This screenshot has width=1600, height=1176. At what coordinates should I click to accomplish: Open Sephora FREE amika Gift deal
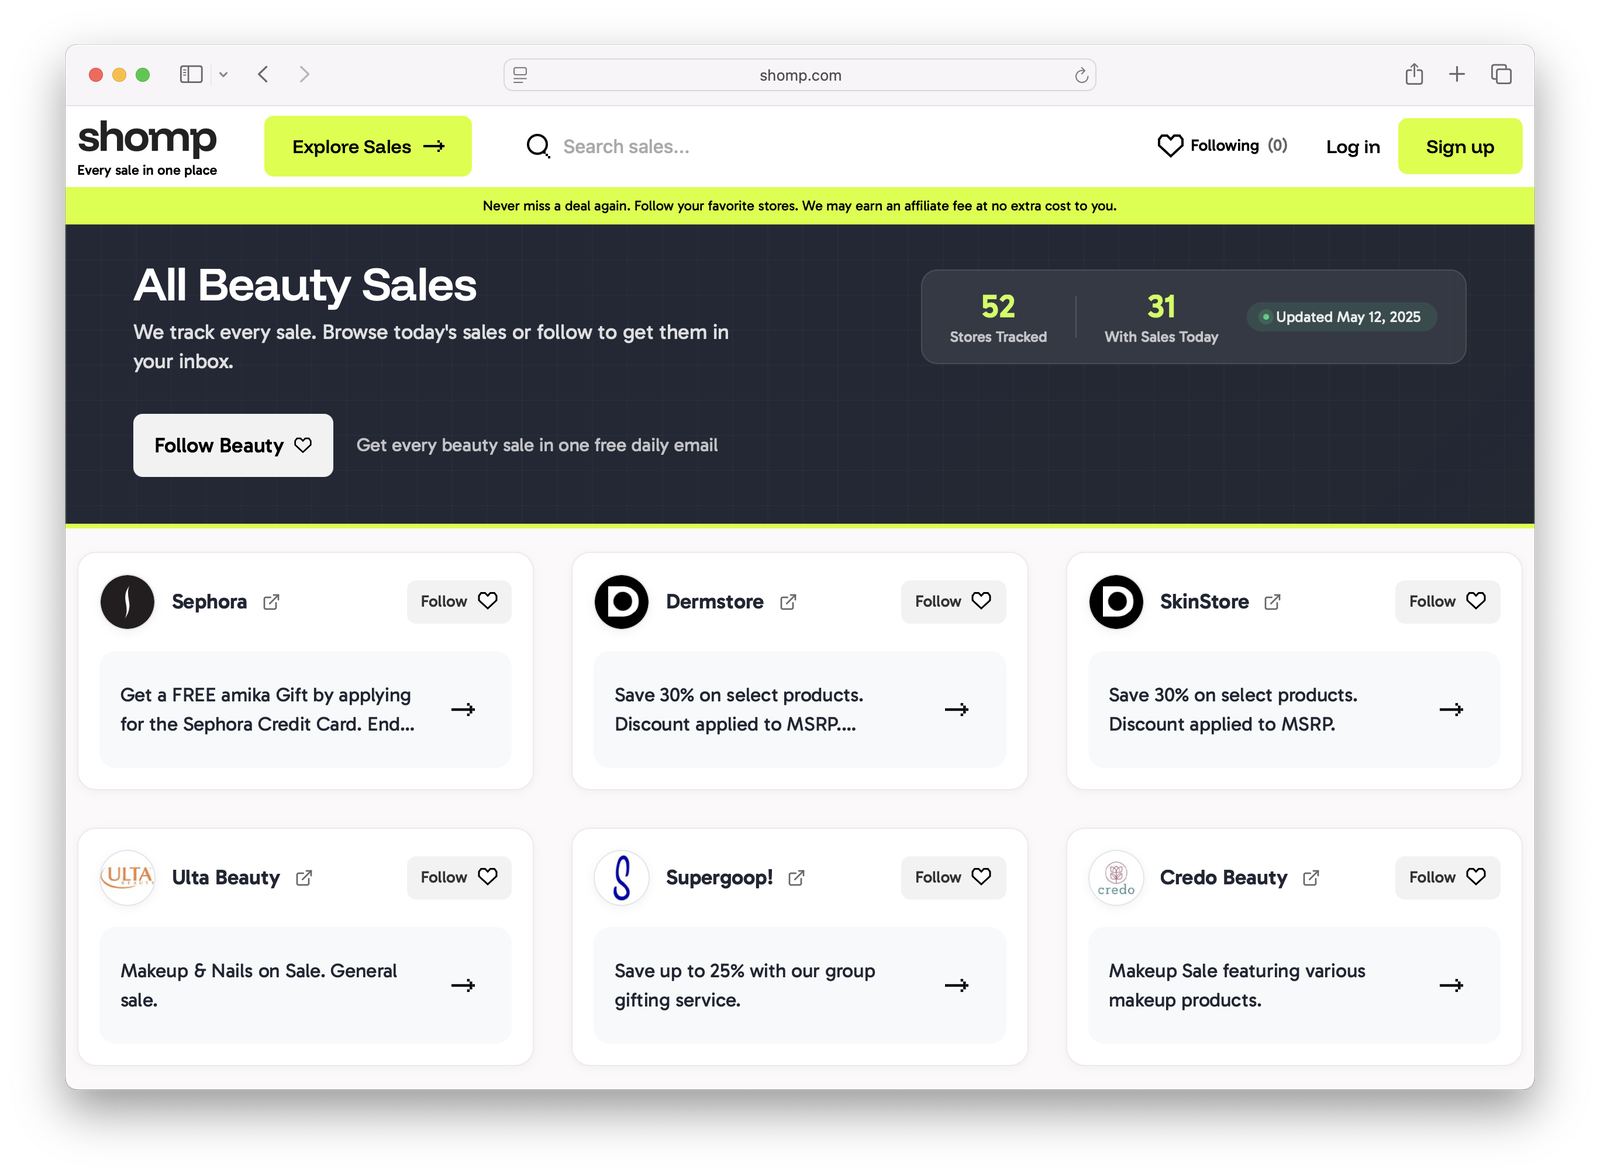tap(305, 709)
